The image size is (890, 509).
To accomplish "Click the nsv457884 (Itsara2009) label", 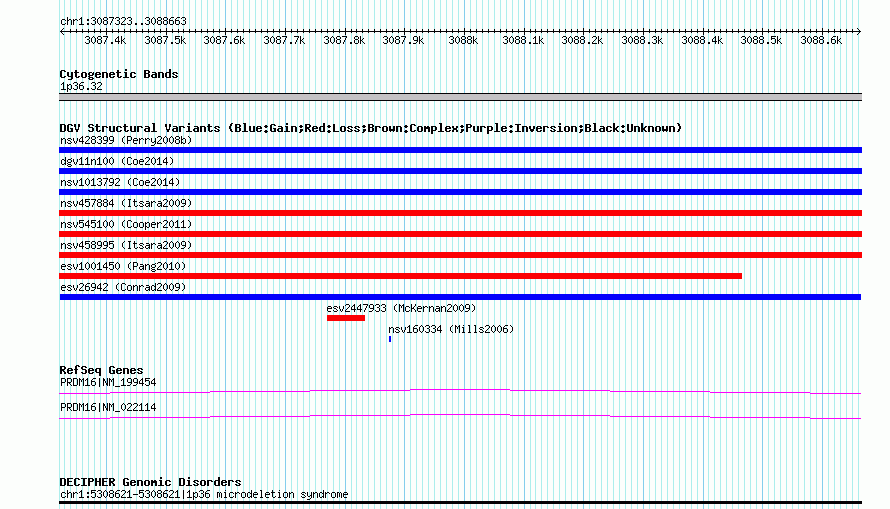I will 126,203.
